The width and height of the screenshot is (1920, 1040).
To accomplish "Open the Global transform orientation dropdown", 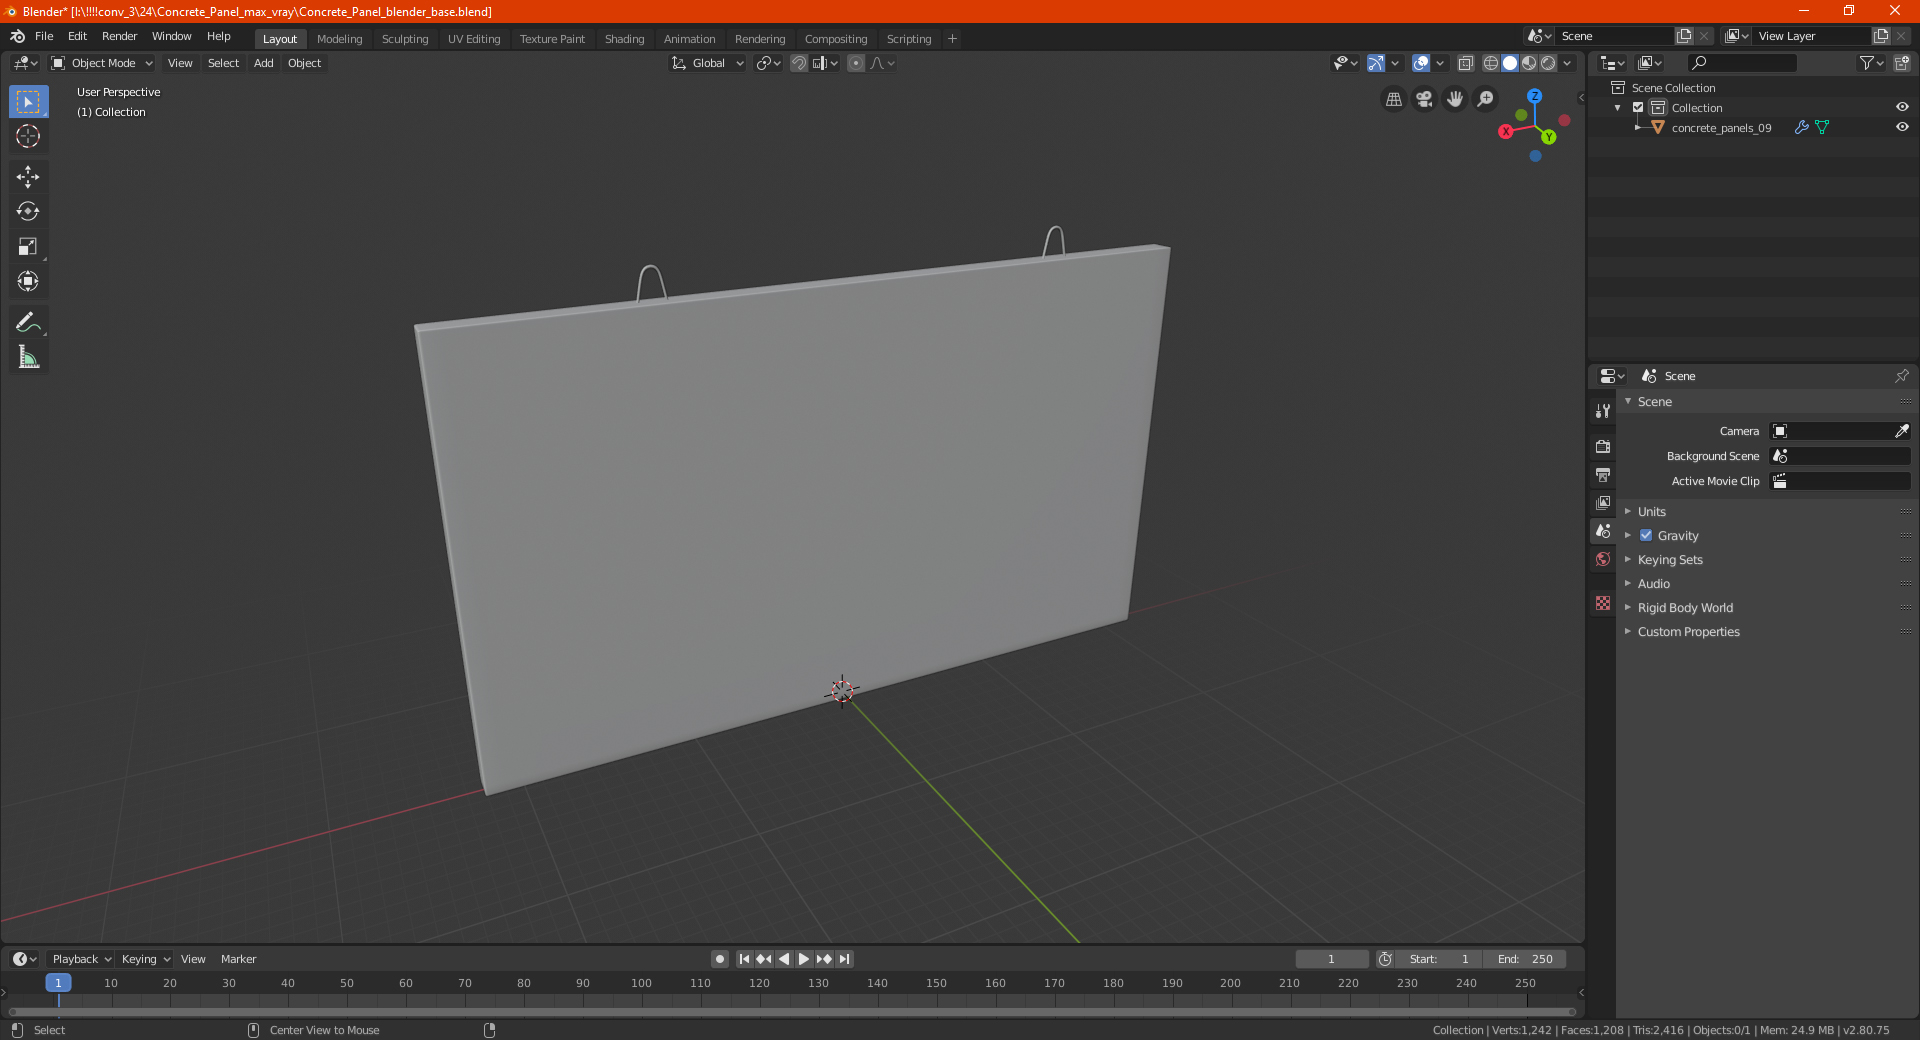I will (708, 63).
